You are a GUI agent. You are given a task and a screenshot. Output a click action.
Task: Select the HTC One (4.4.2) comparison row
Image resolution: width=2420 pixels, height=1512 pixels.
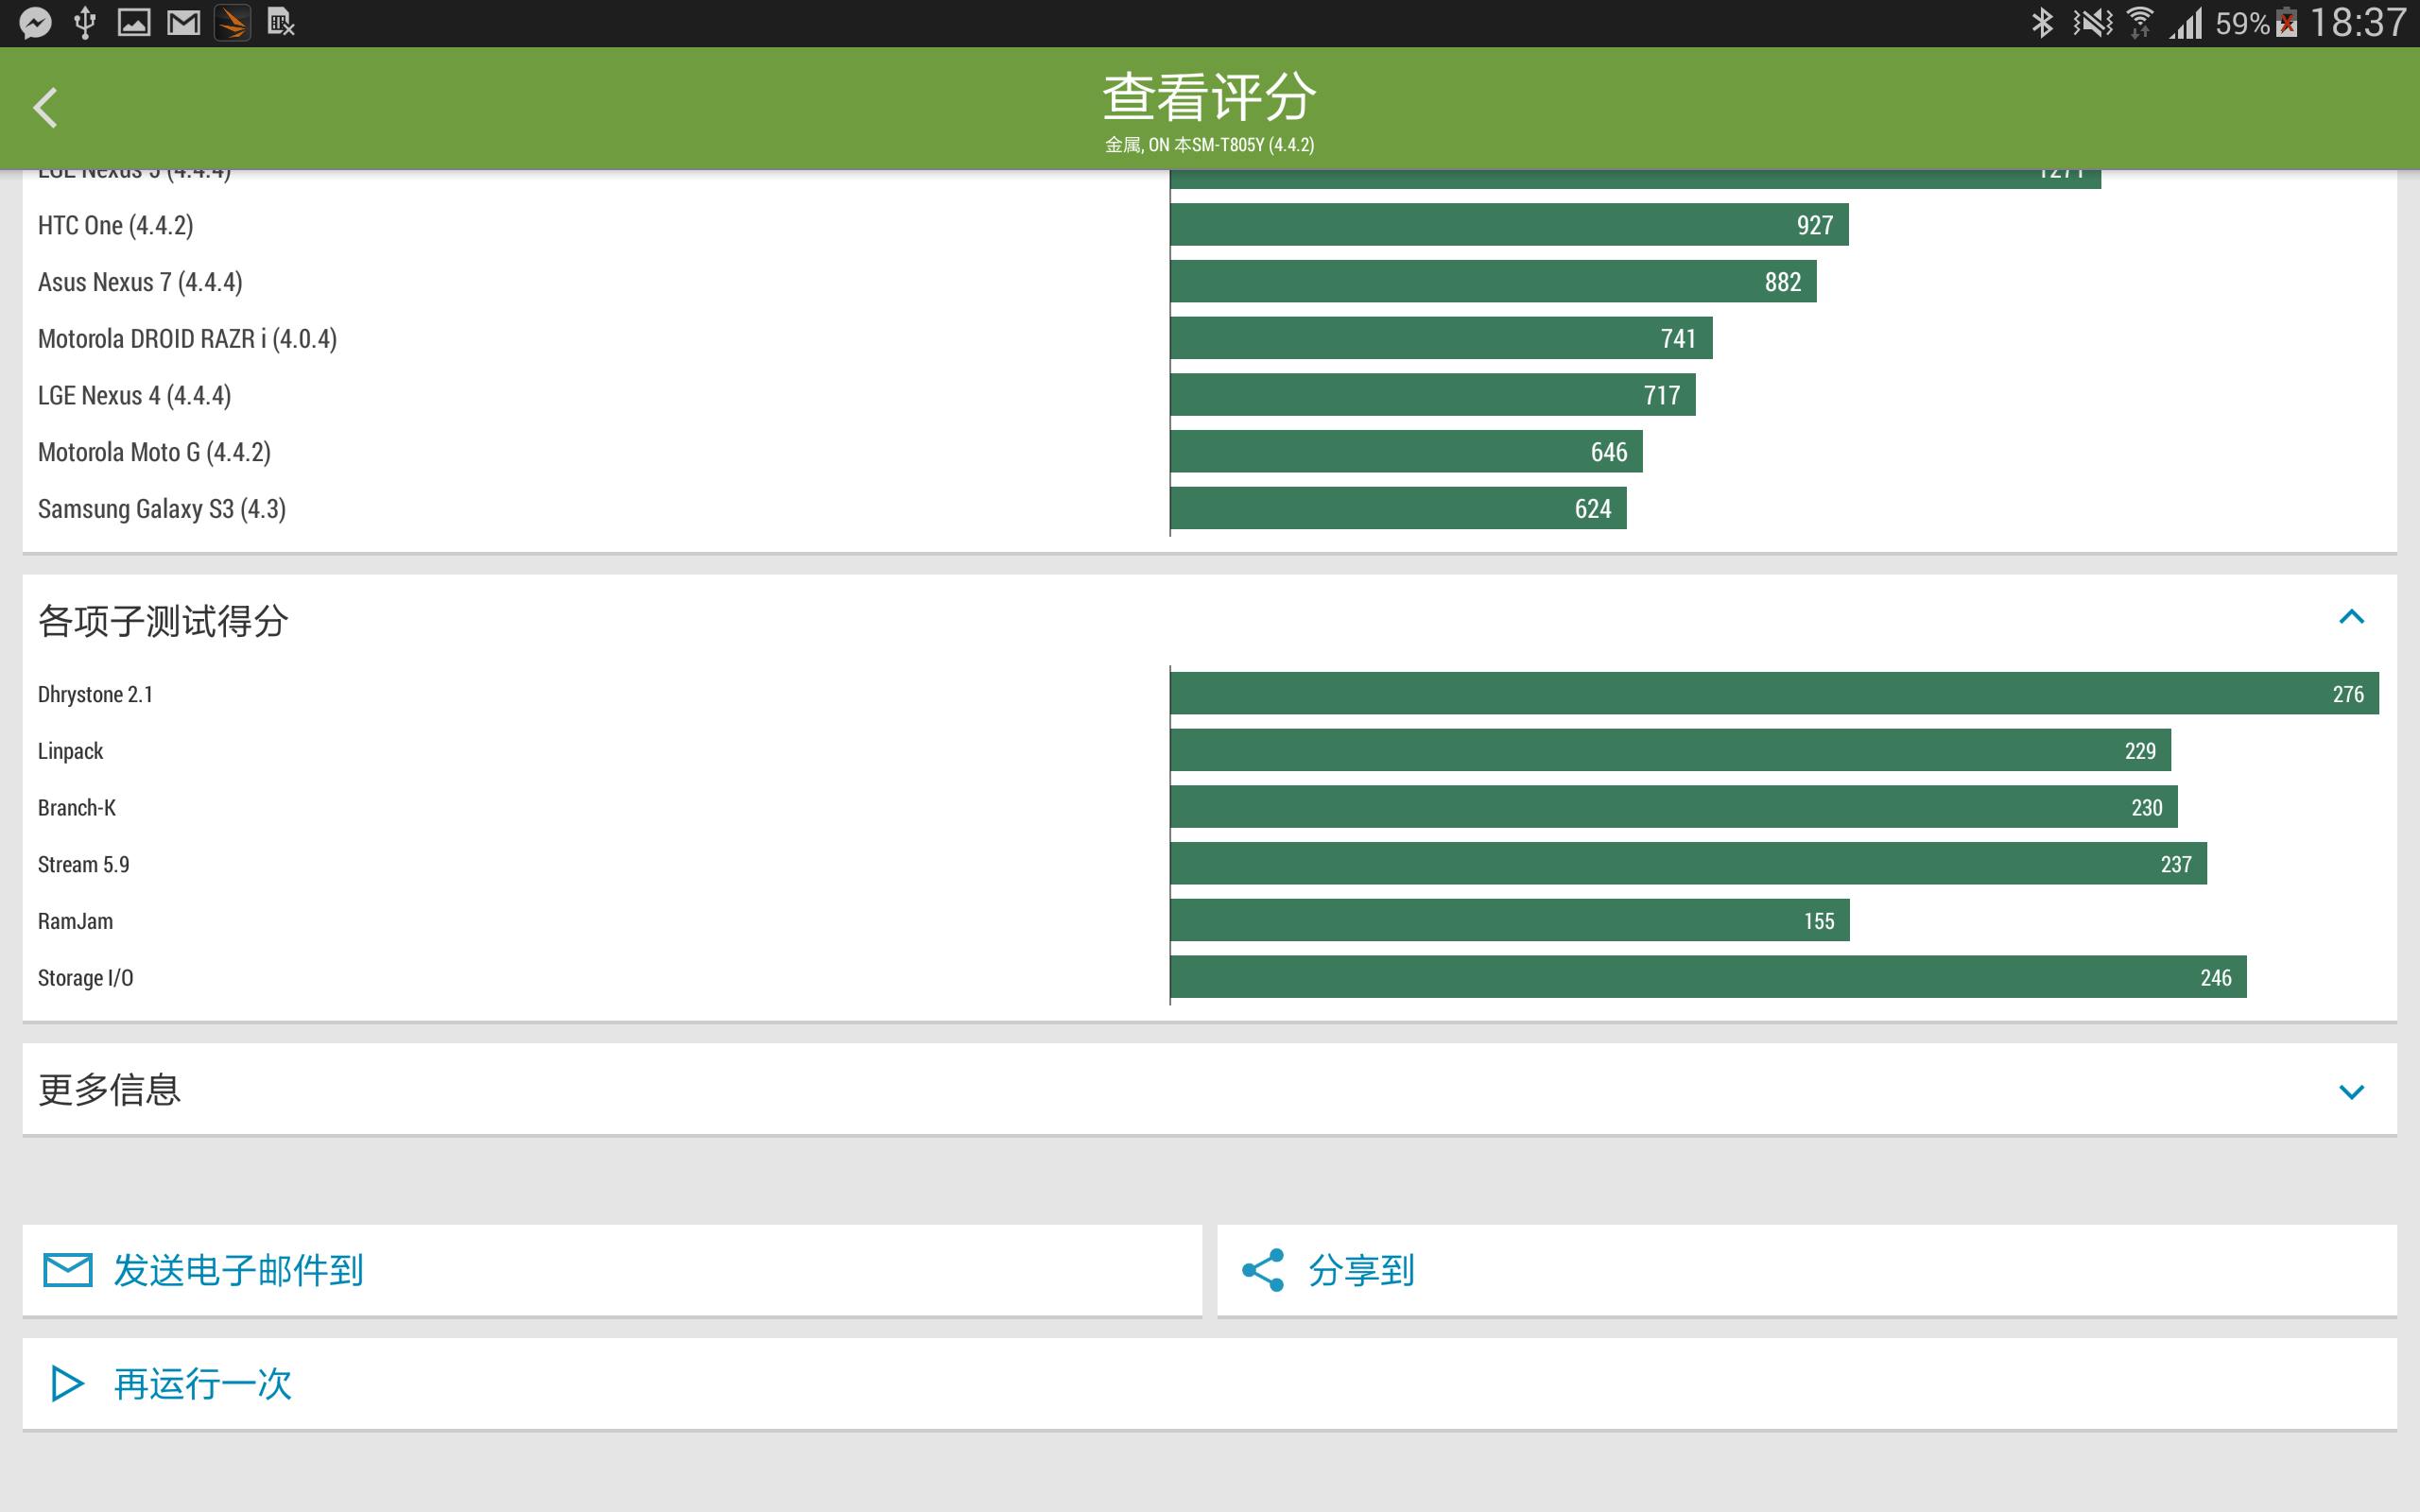coord(1210,225)
